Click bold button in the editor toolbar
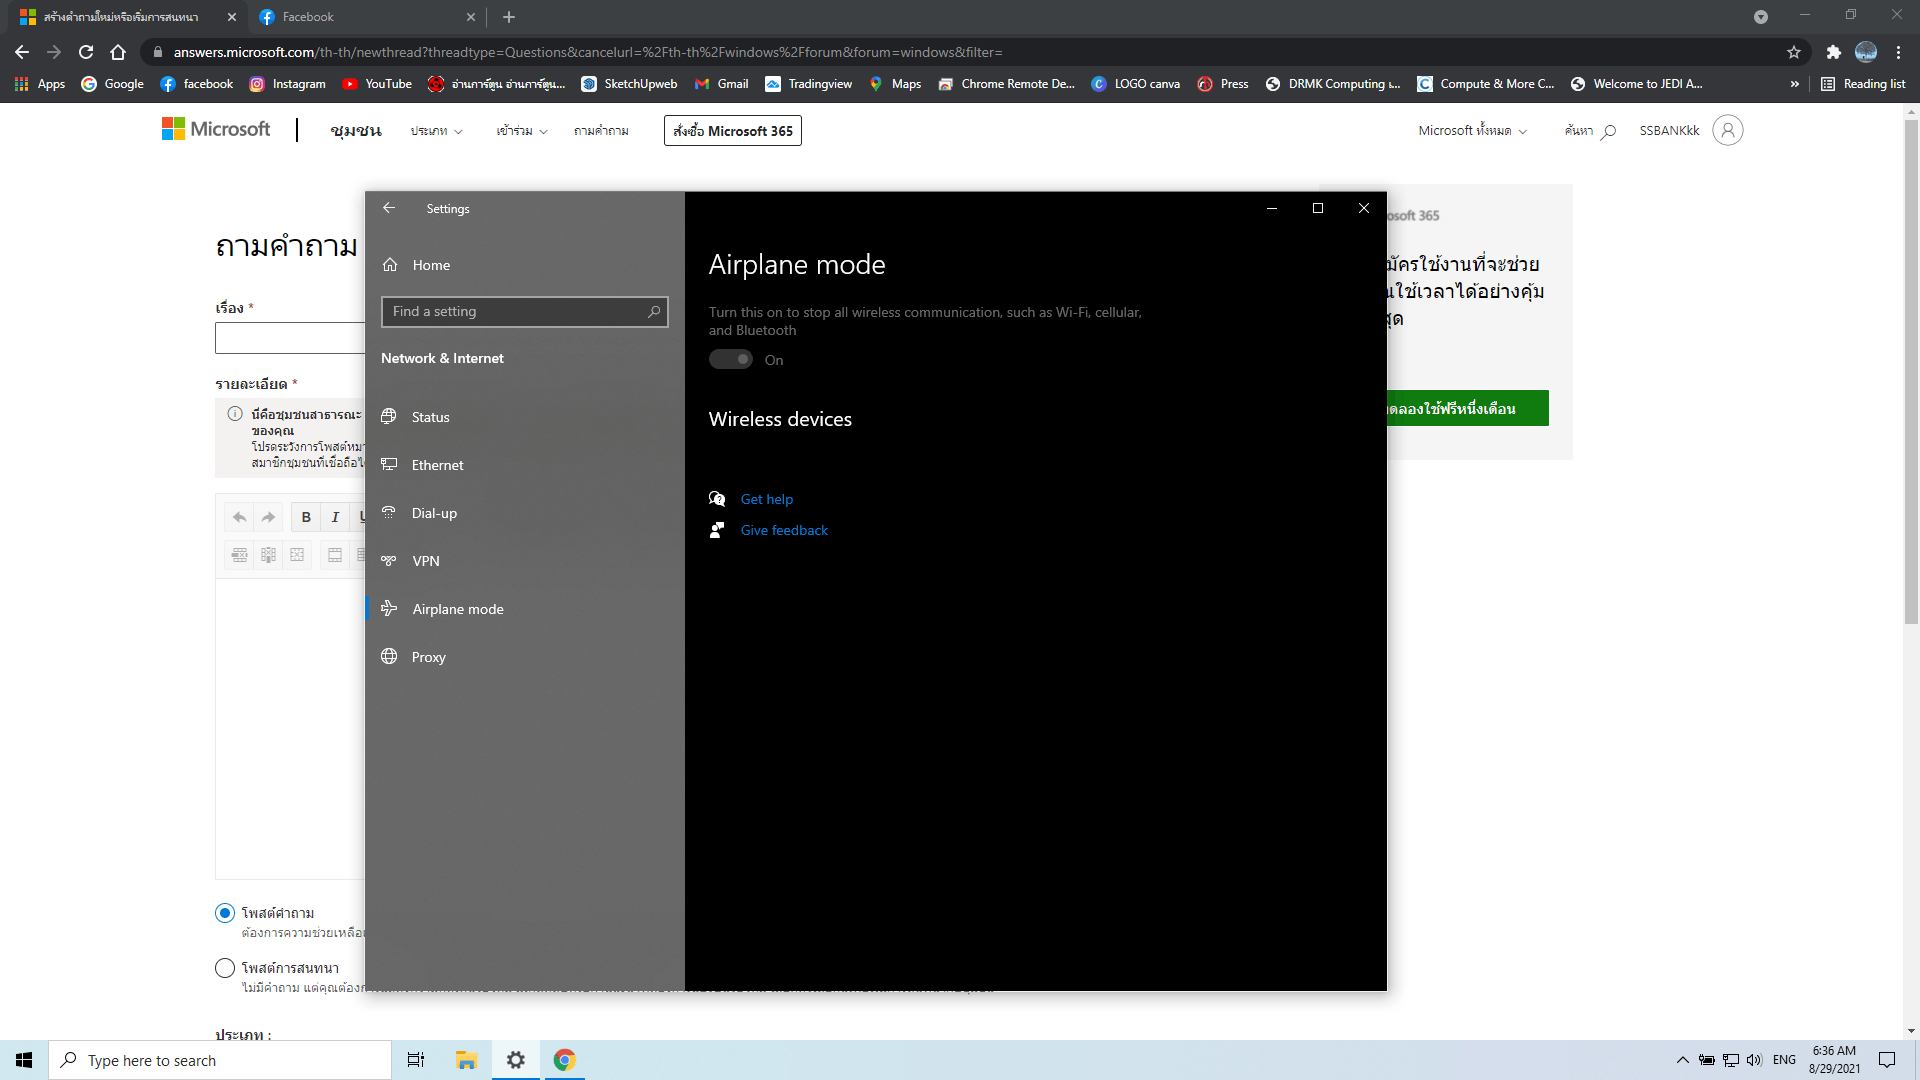 click(x=306, y=517)
